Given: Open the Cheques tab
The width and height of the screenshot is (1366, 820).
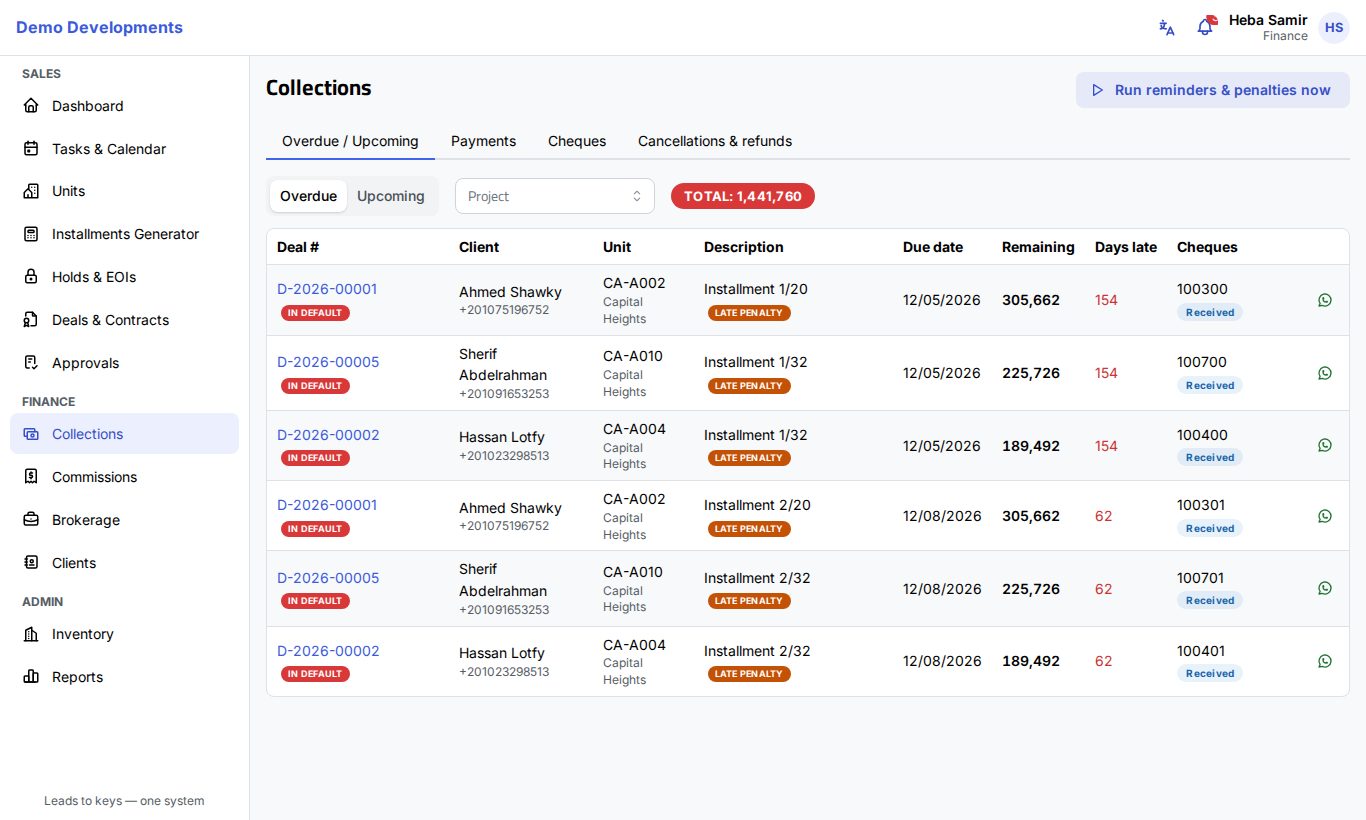Looking at the screenshot, I should pos(577,141).
